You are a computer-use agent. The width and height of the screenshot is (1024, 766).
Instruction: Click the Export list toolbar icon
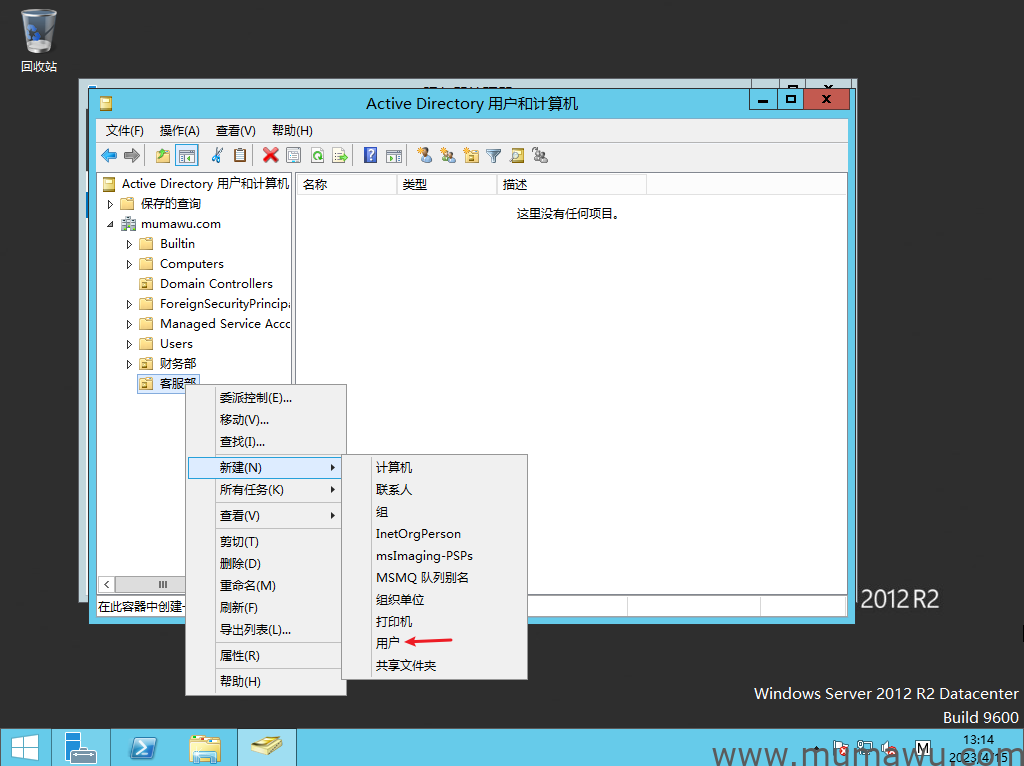pyautogui.click(x=340, y=155)
